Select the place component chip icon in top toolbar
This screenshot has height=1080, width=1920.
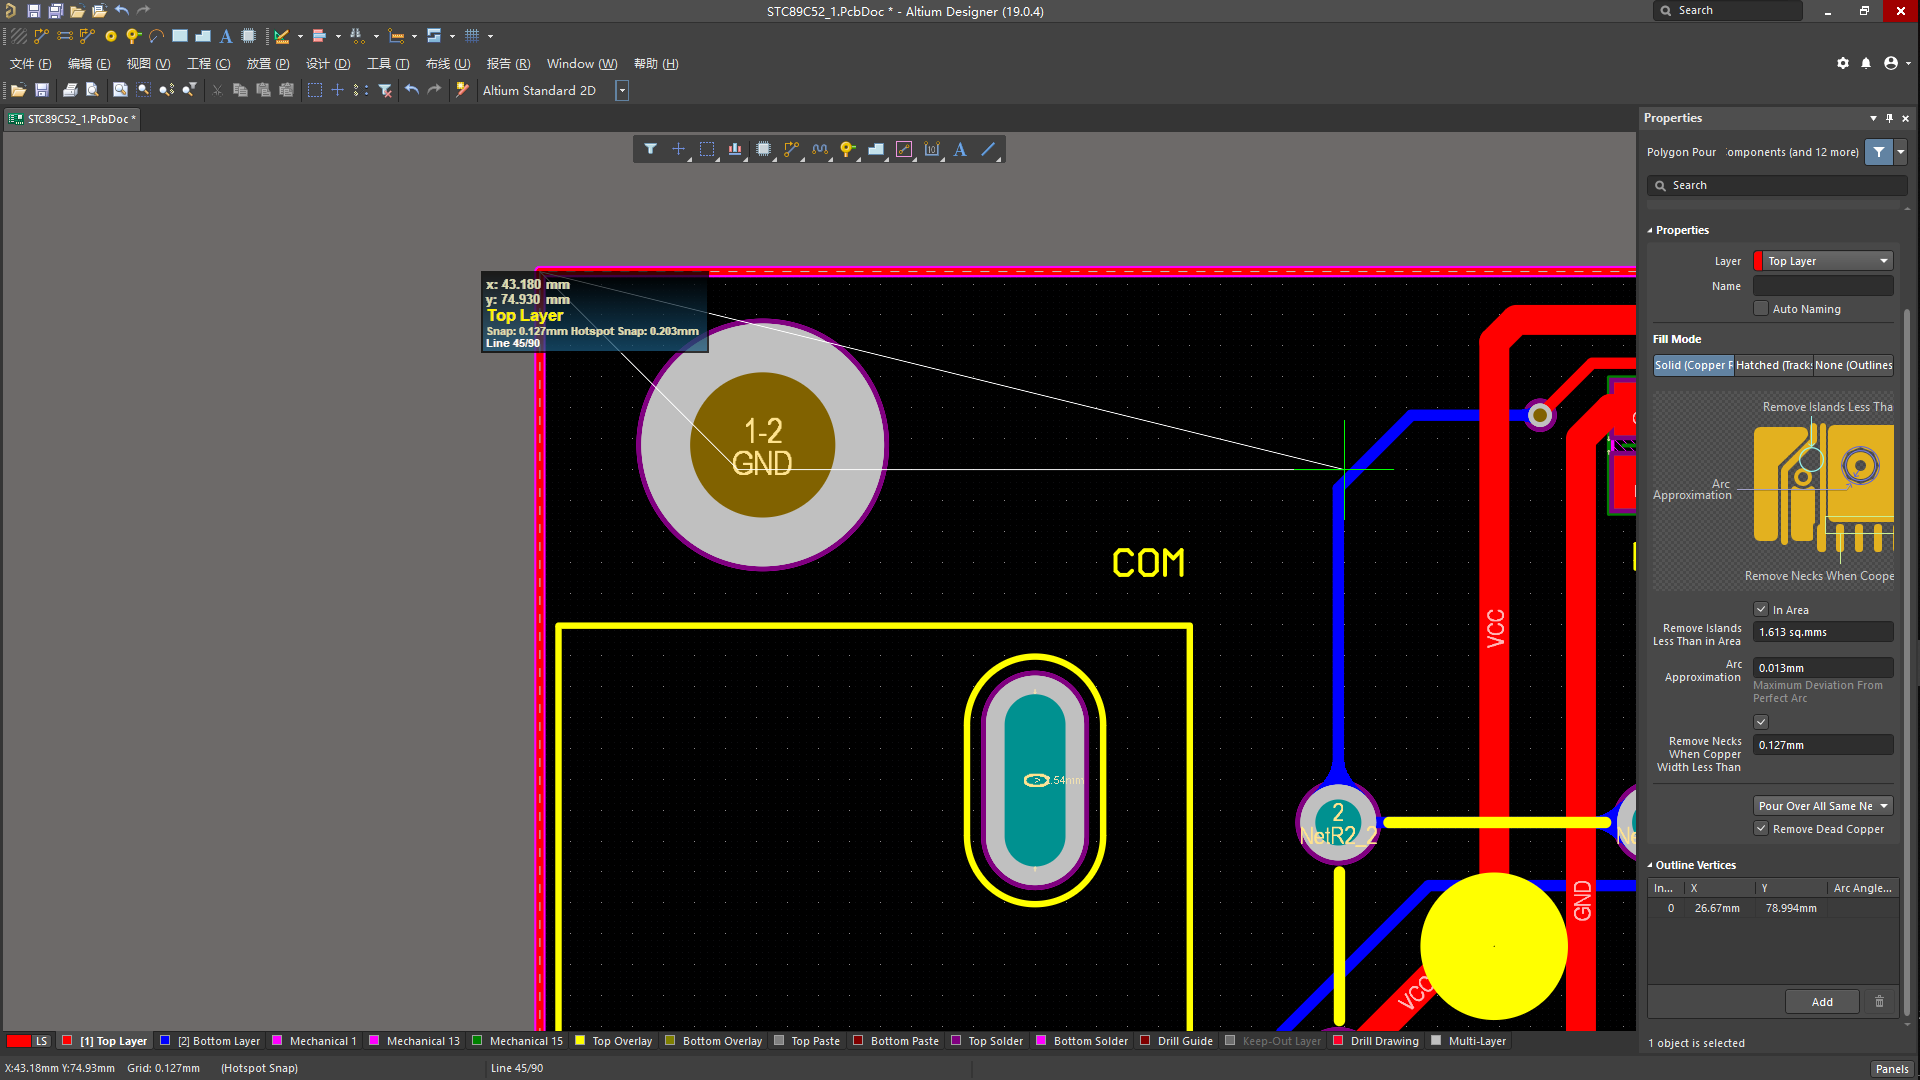click(249, 36)
